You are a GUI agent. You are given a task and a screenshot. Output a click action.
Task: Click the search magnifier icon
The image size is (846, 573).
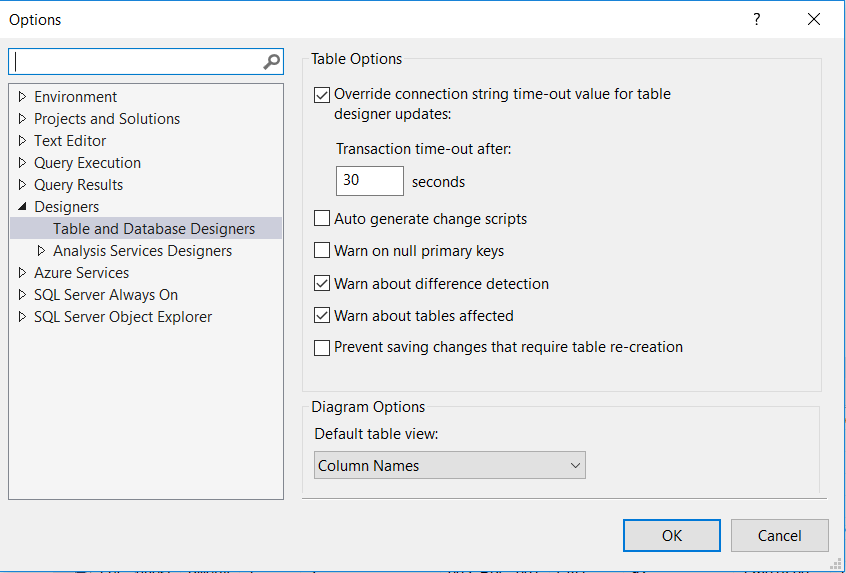[271, 62]
